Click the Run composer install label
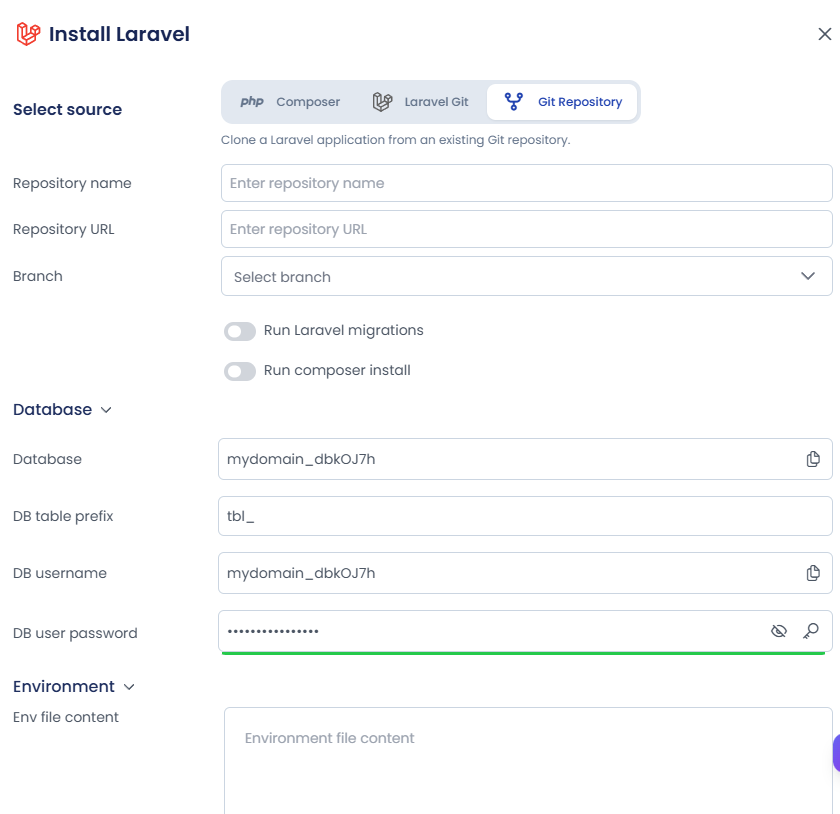The width and height of the screenshot is (840, 814). [337, 371]
